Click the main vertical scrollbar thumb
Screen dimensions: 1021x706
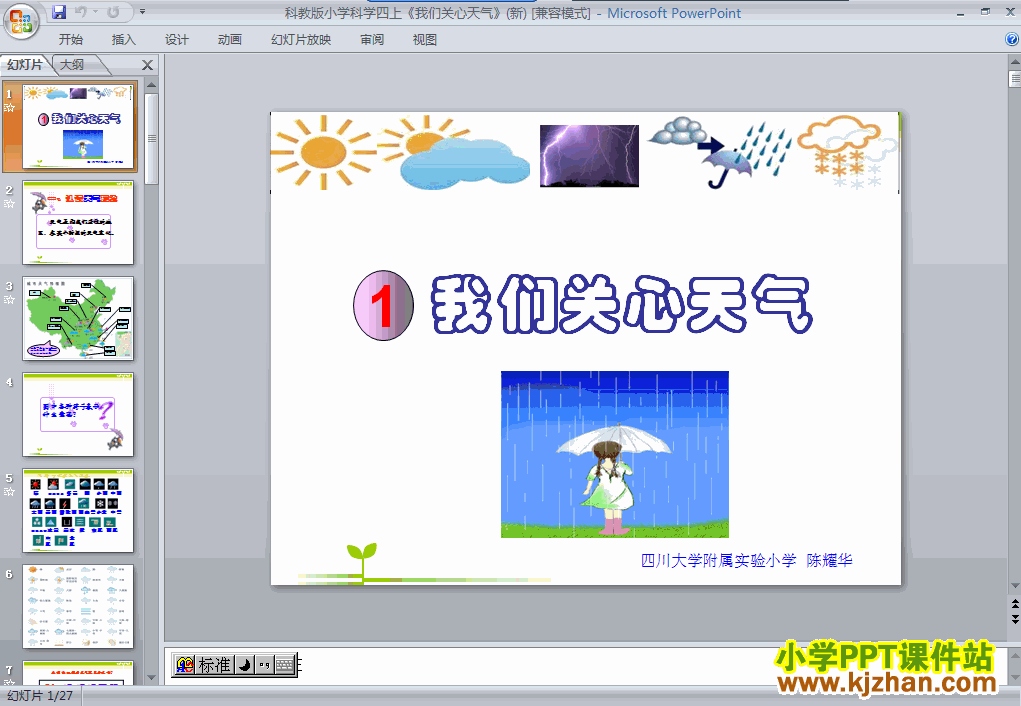click(1014, 79)
